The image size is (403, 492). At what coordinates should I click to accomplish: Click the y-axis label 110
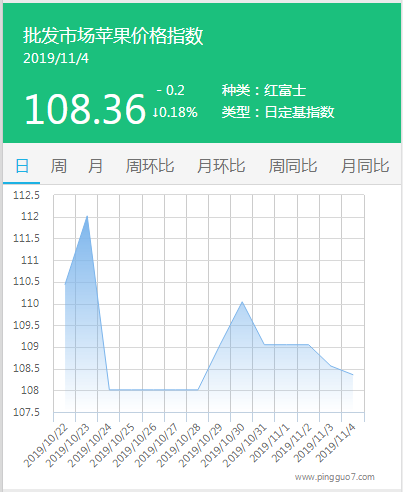[x=30, y=304]
